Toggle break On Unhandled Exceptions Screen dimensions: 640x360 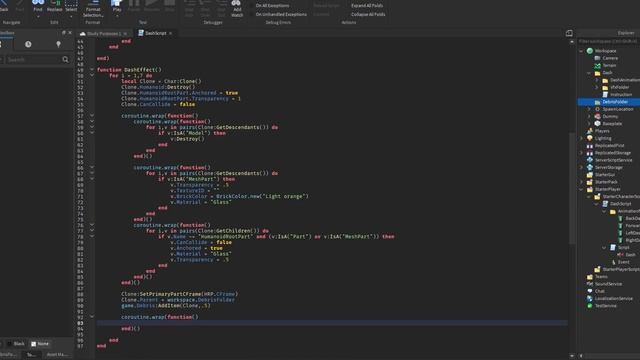click(281, 14)
